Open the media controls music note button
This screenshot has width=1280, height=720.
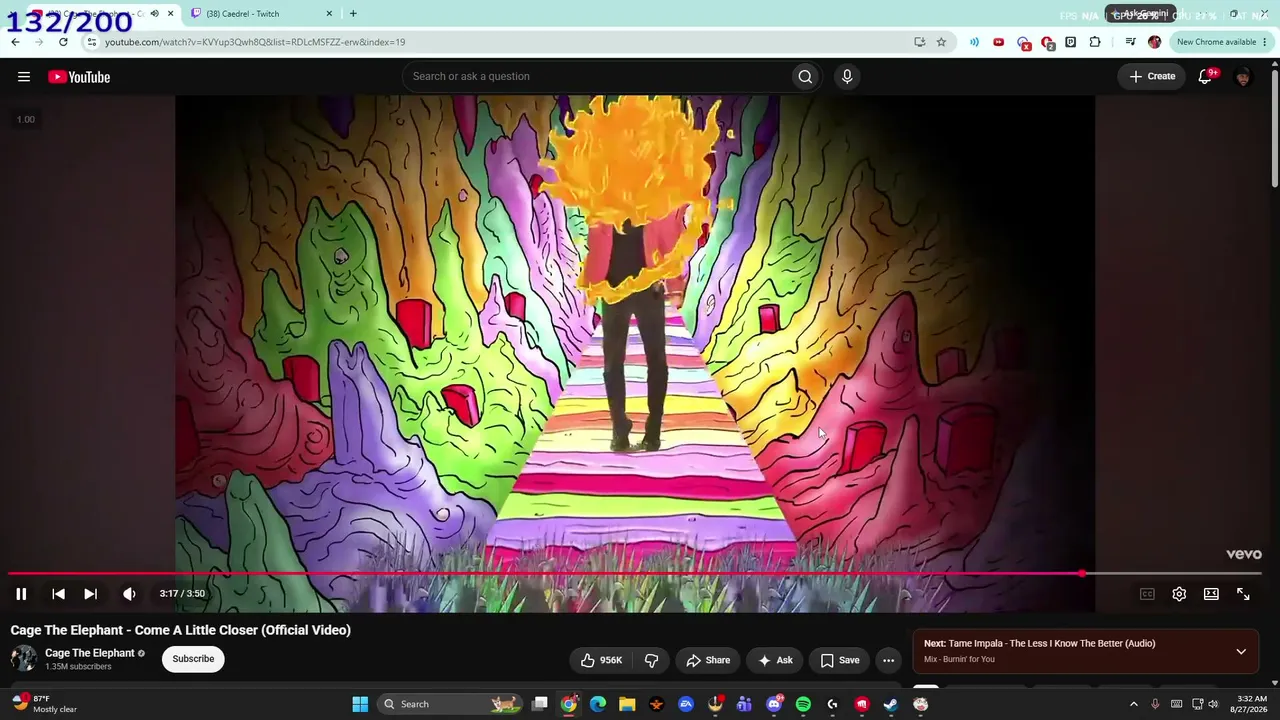point(1130,42)
